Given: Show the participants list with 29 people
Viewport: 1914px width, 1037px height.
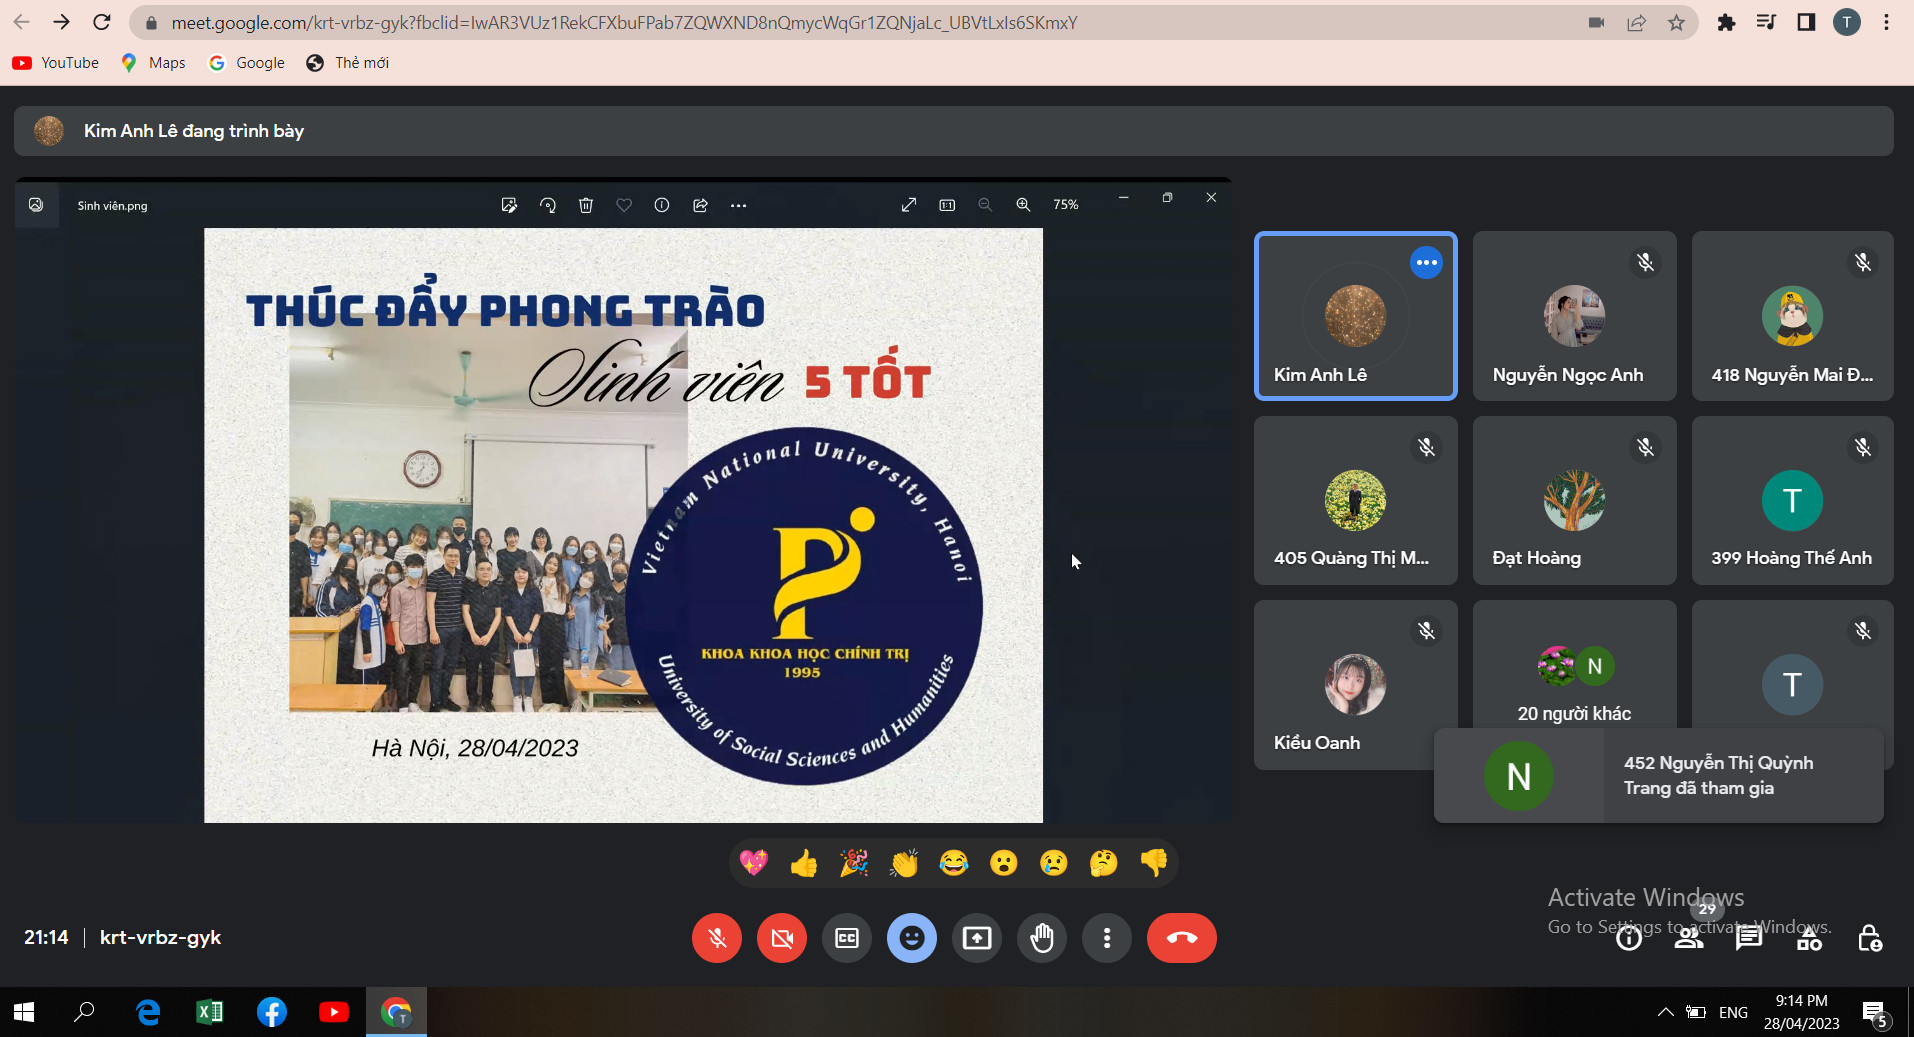Looking at the screenshot, I should 1690,938.
